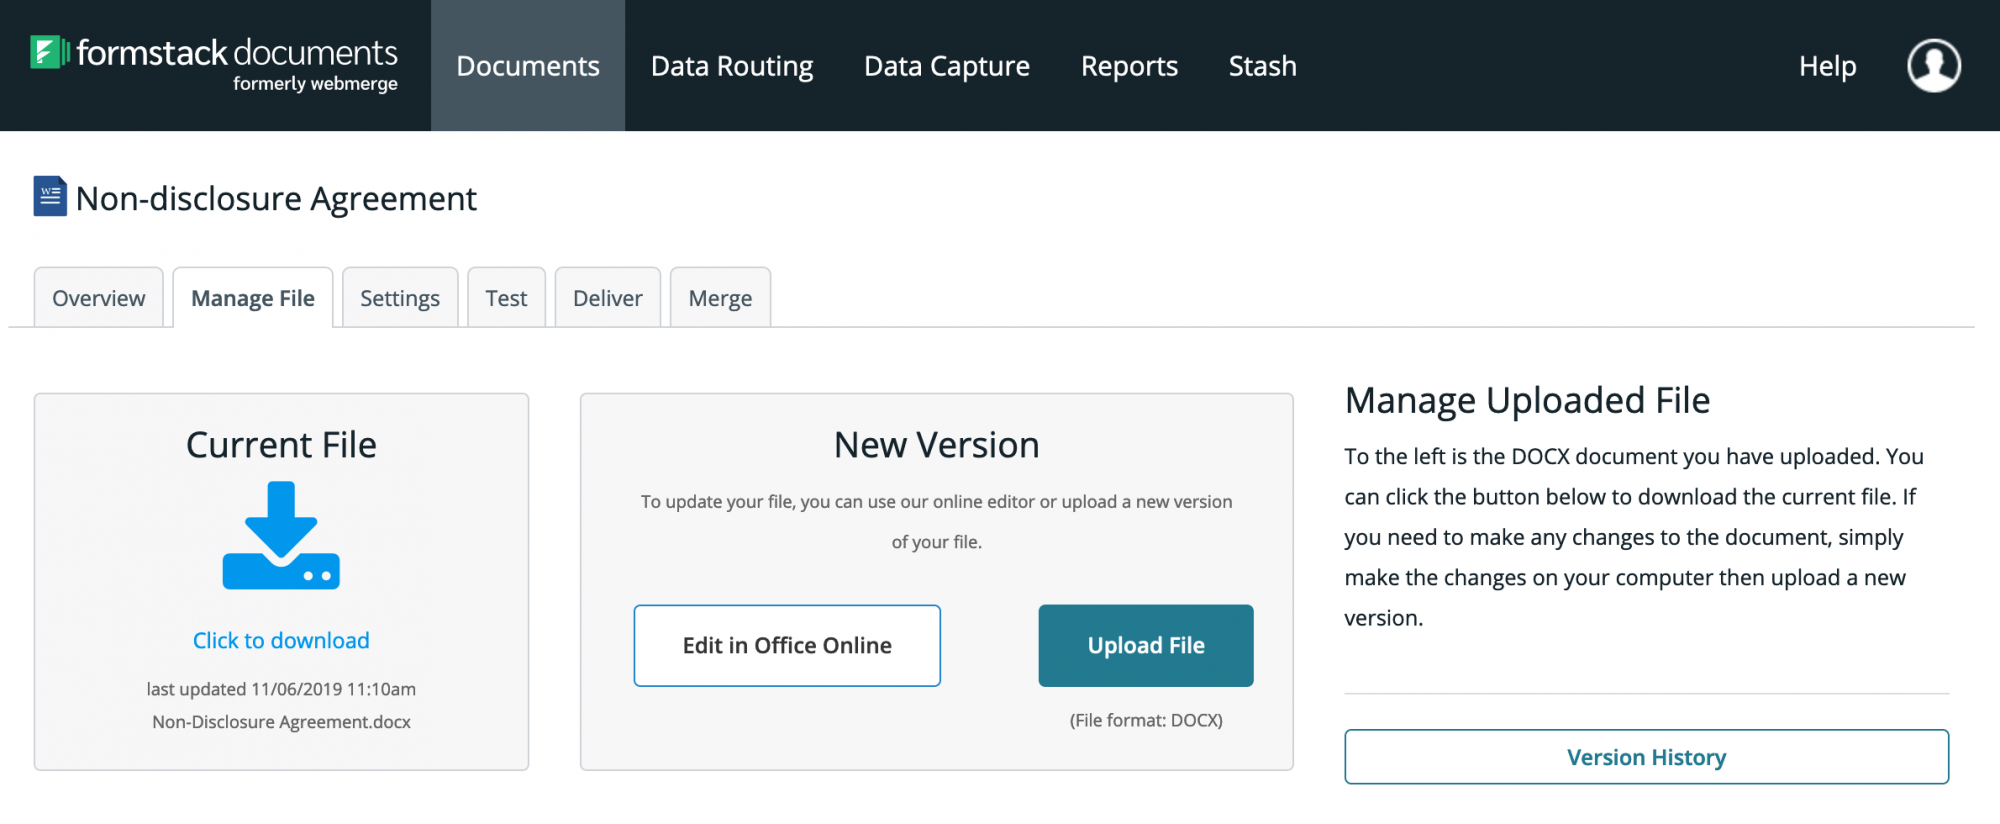The image size is (2000, 824).
Task: Open Version History
Action: [1646, 757]
